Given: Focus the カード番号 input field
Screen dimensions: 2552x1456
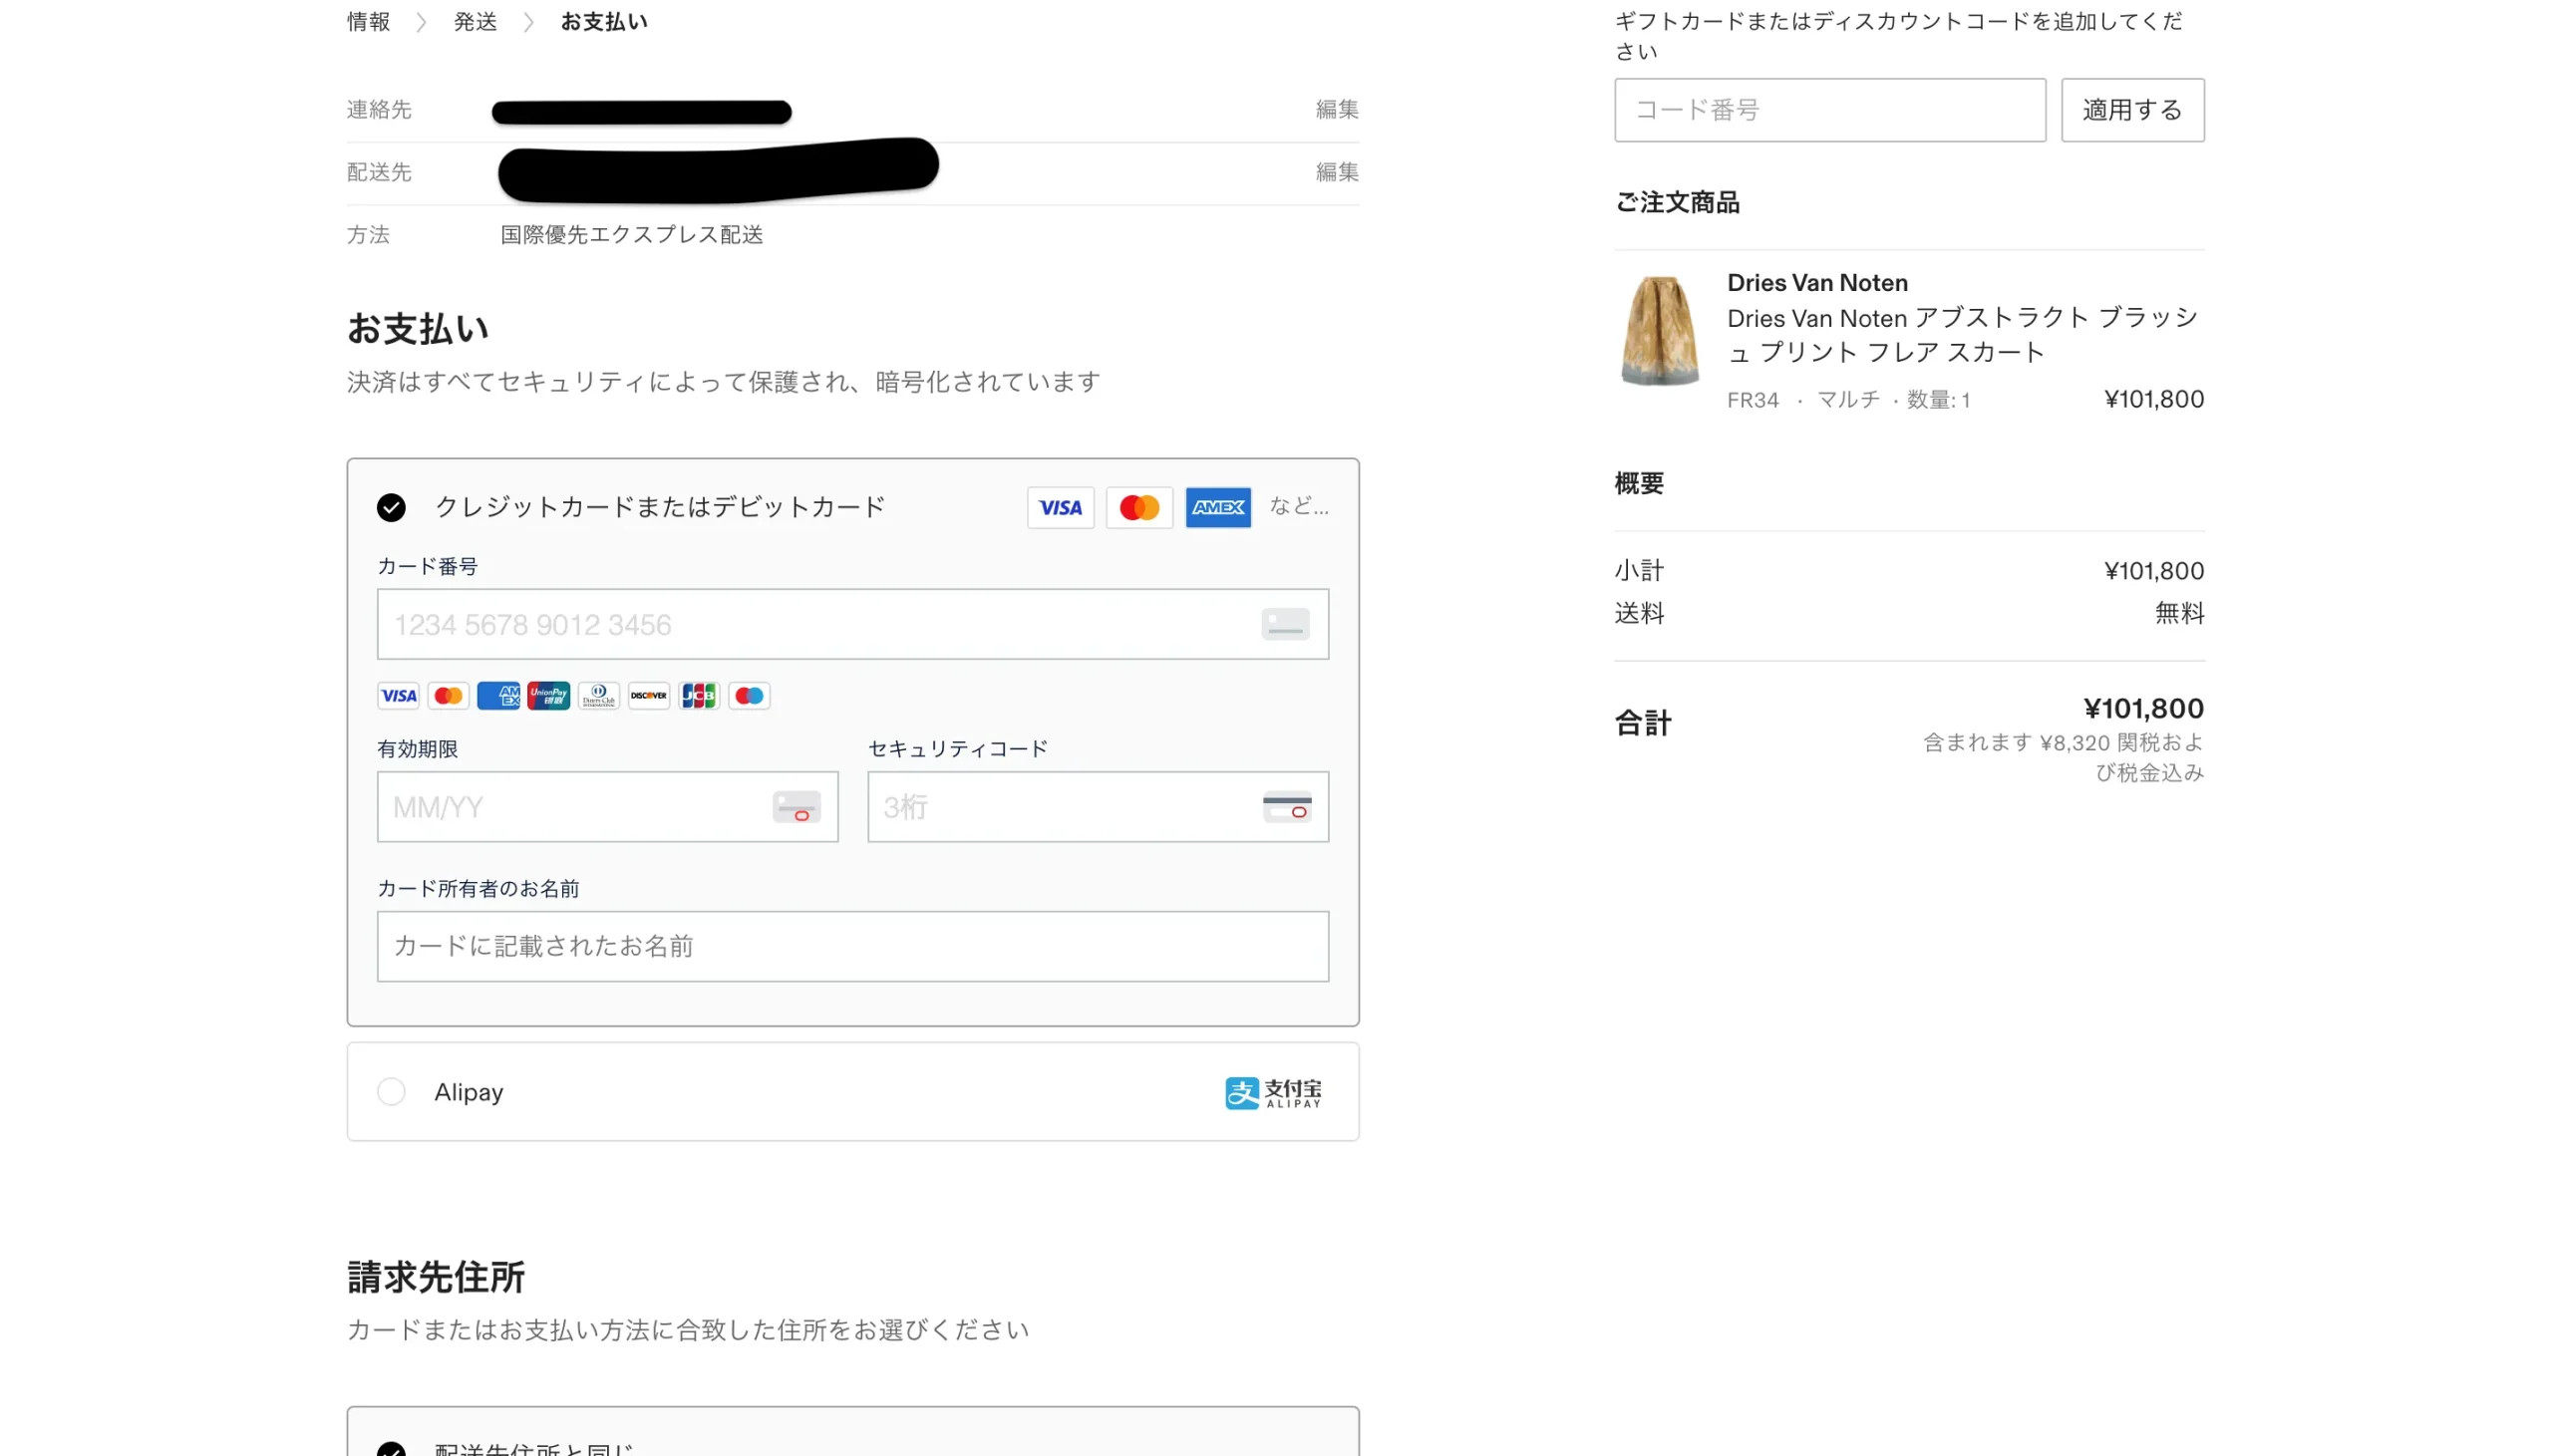Looking at the screenshot, I should (x=852, y=624).
